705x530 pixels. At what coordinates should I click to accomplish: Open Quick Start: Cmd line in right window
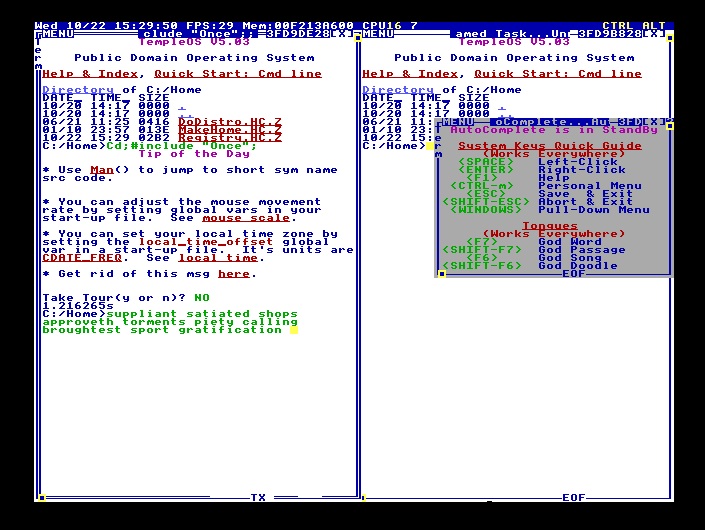[558, 74]
